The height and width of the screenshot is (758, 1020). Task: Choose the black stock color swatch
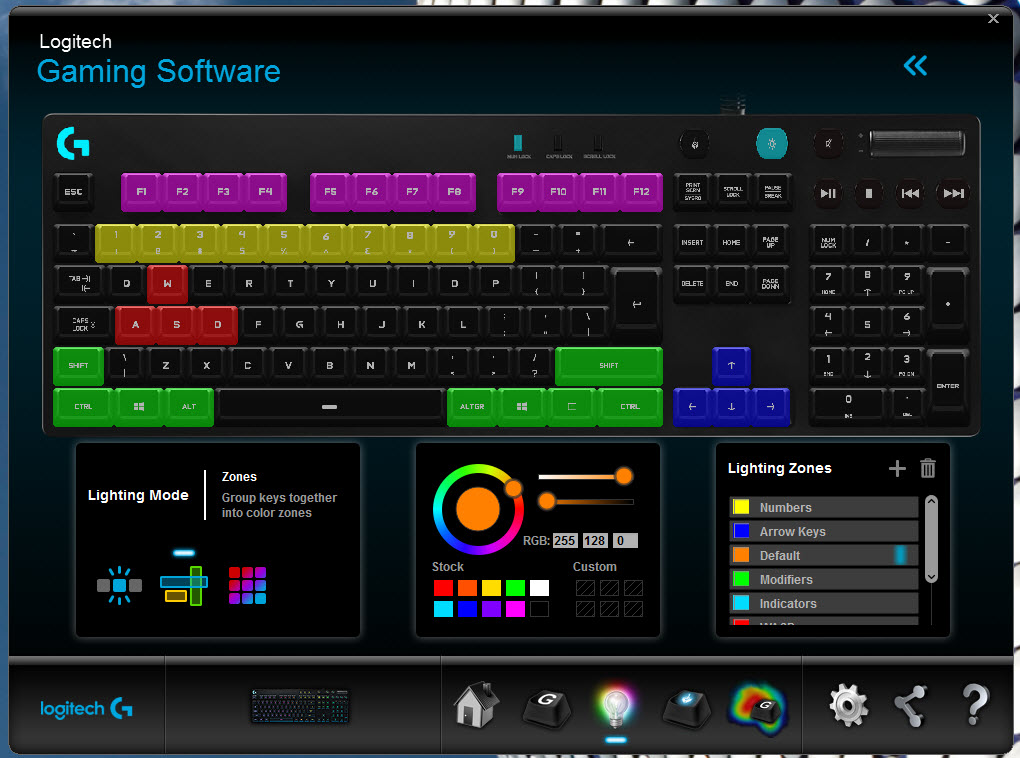pos(539,609)
